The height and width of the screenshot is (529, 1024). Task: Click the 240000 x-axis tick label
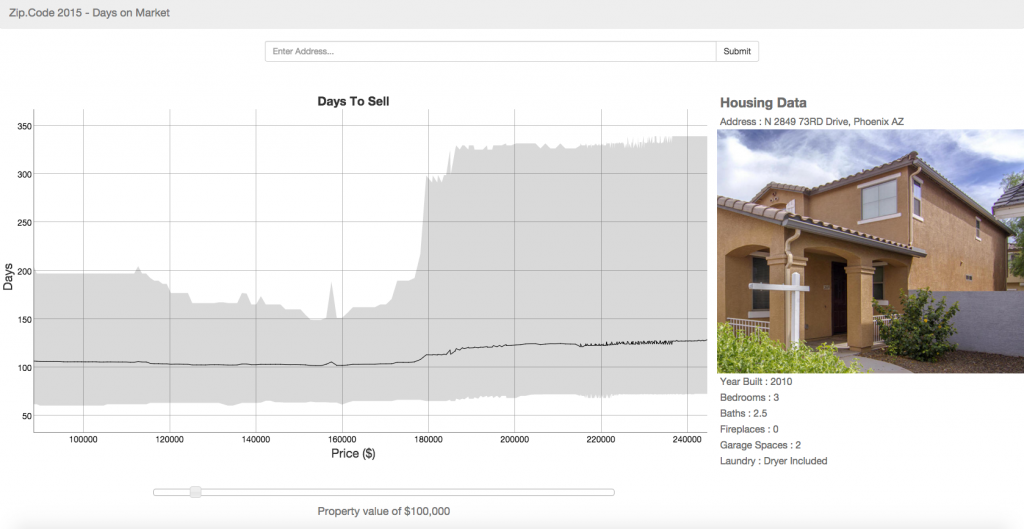tap(686, 440)
